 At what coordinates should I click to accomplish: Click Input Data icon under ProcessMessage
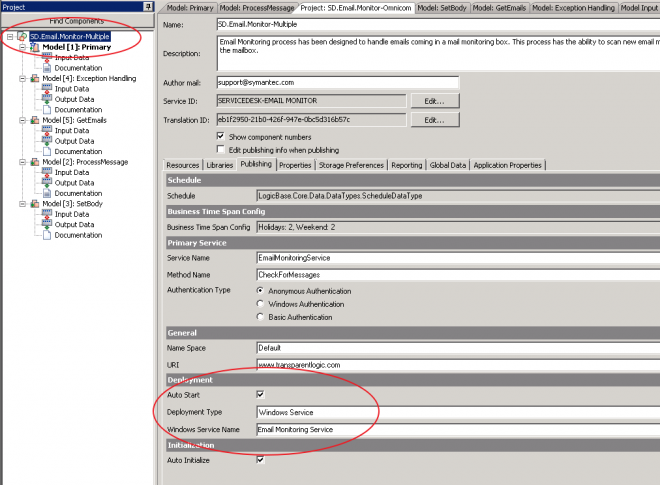click(47, 172)
